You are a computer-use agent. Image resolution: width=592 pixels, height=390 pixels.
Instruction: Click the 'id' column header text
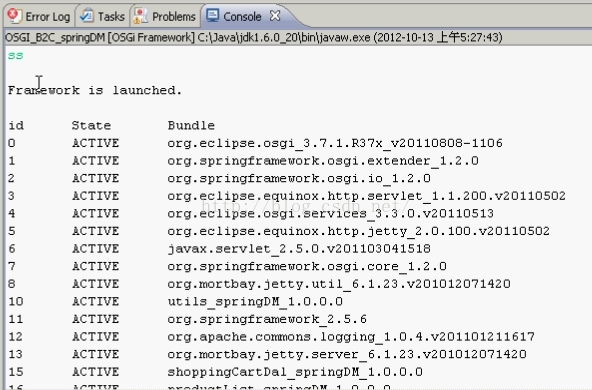(16, 125)
